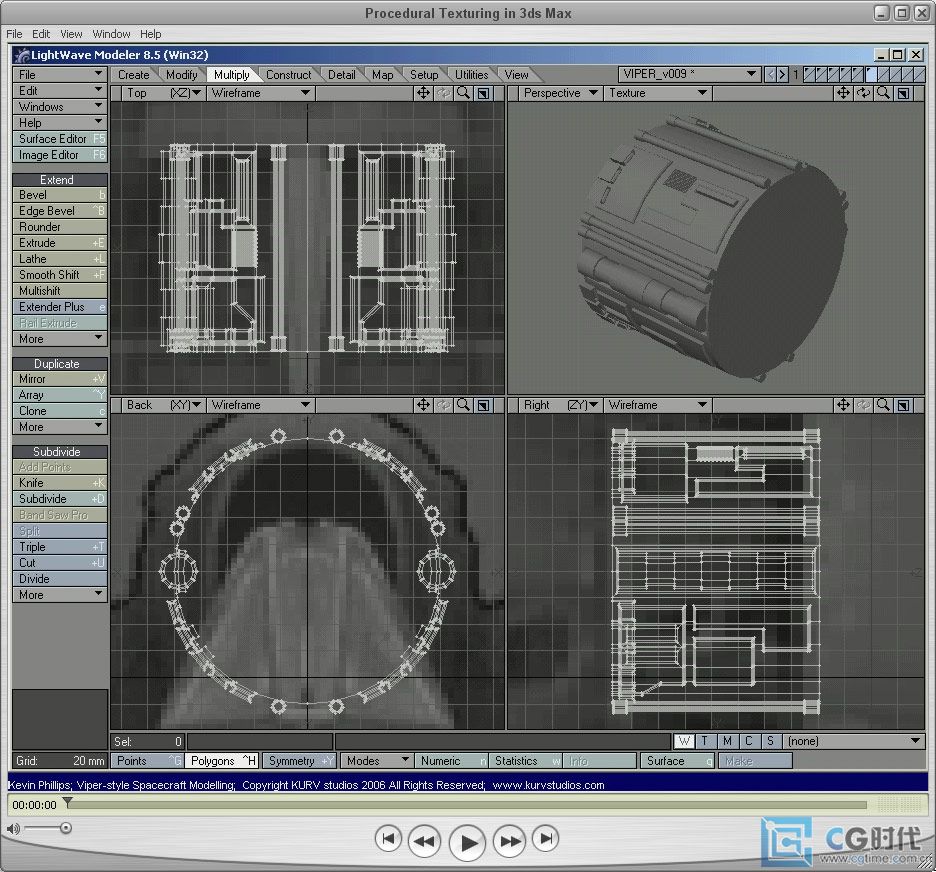Click the zoom magnifier in the Back viewport

(463, 405)
